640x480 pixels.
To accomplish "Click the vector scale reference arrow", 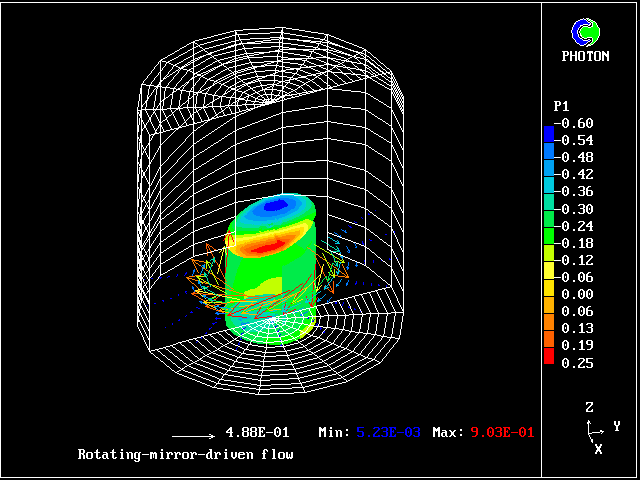I will tap(194, 436).
